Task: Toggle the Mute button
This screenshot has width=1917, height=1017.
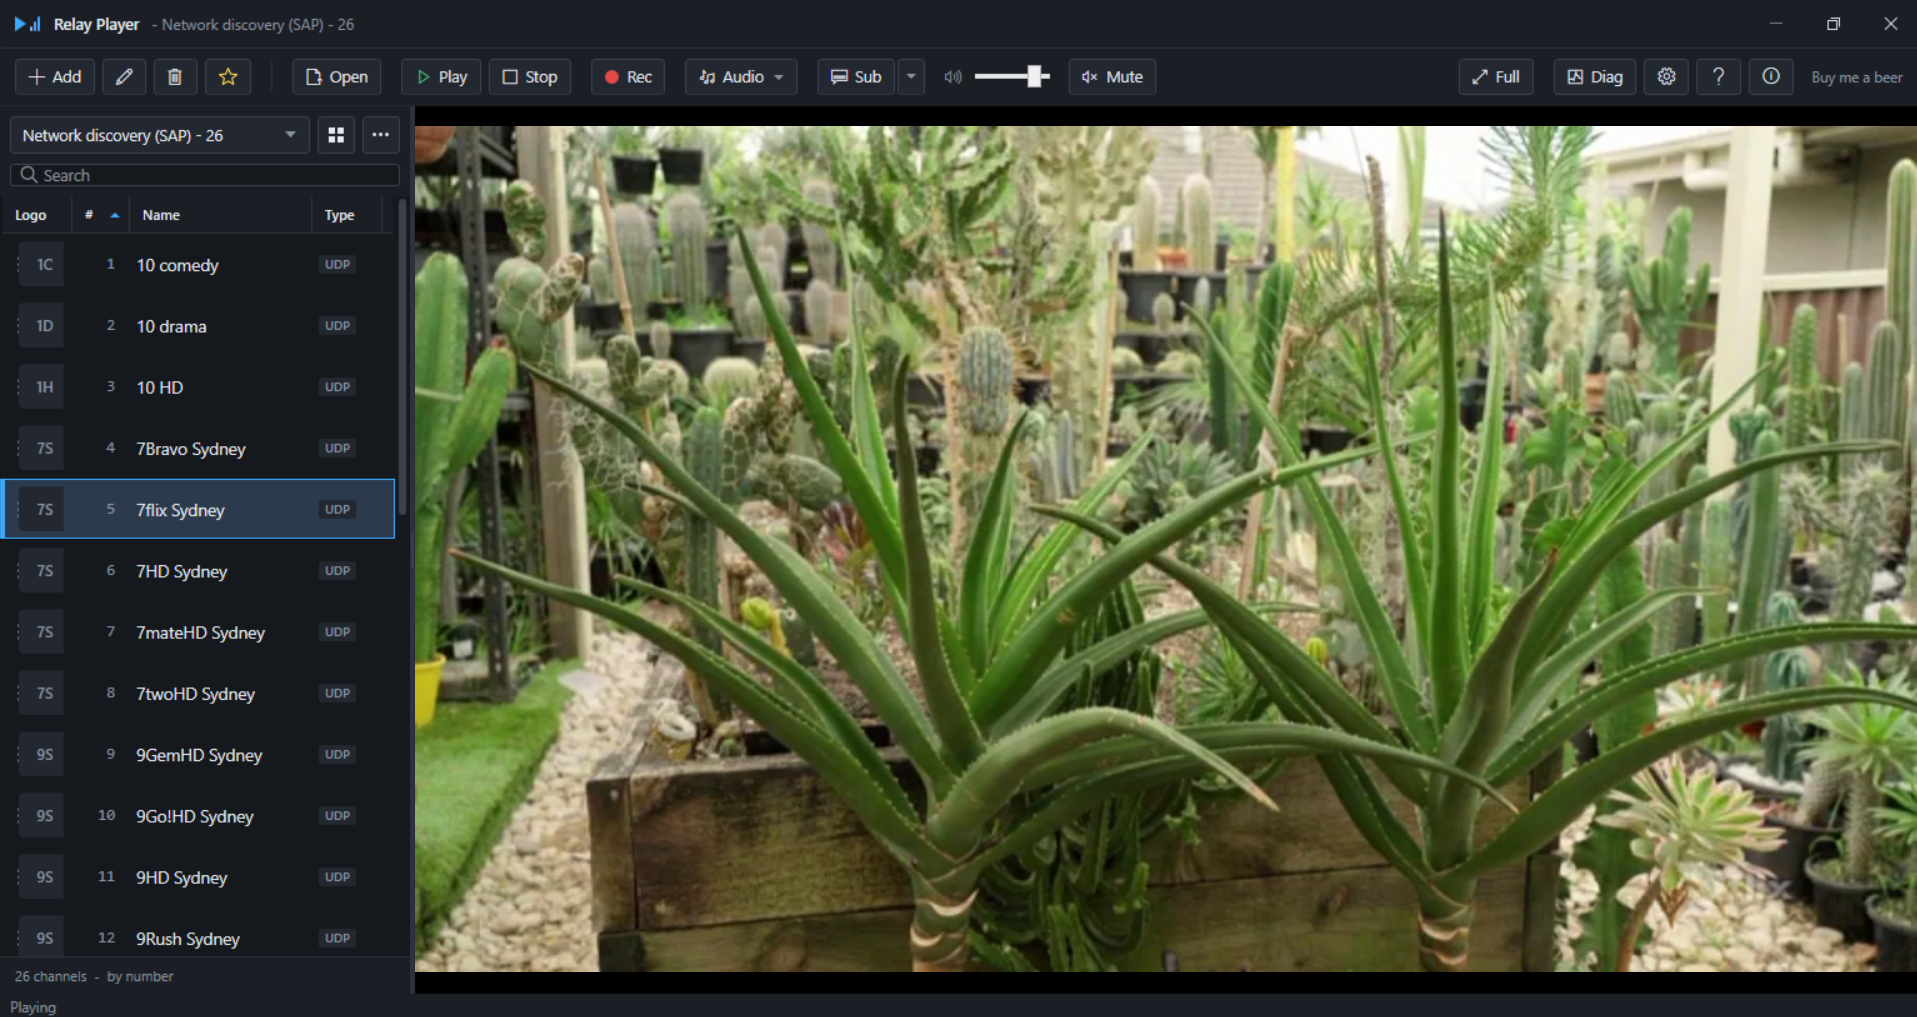Action: (1112, 77)
